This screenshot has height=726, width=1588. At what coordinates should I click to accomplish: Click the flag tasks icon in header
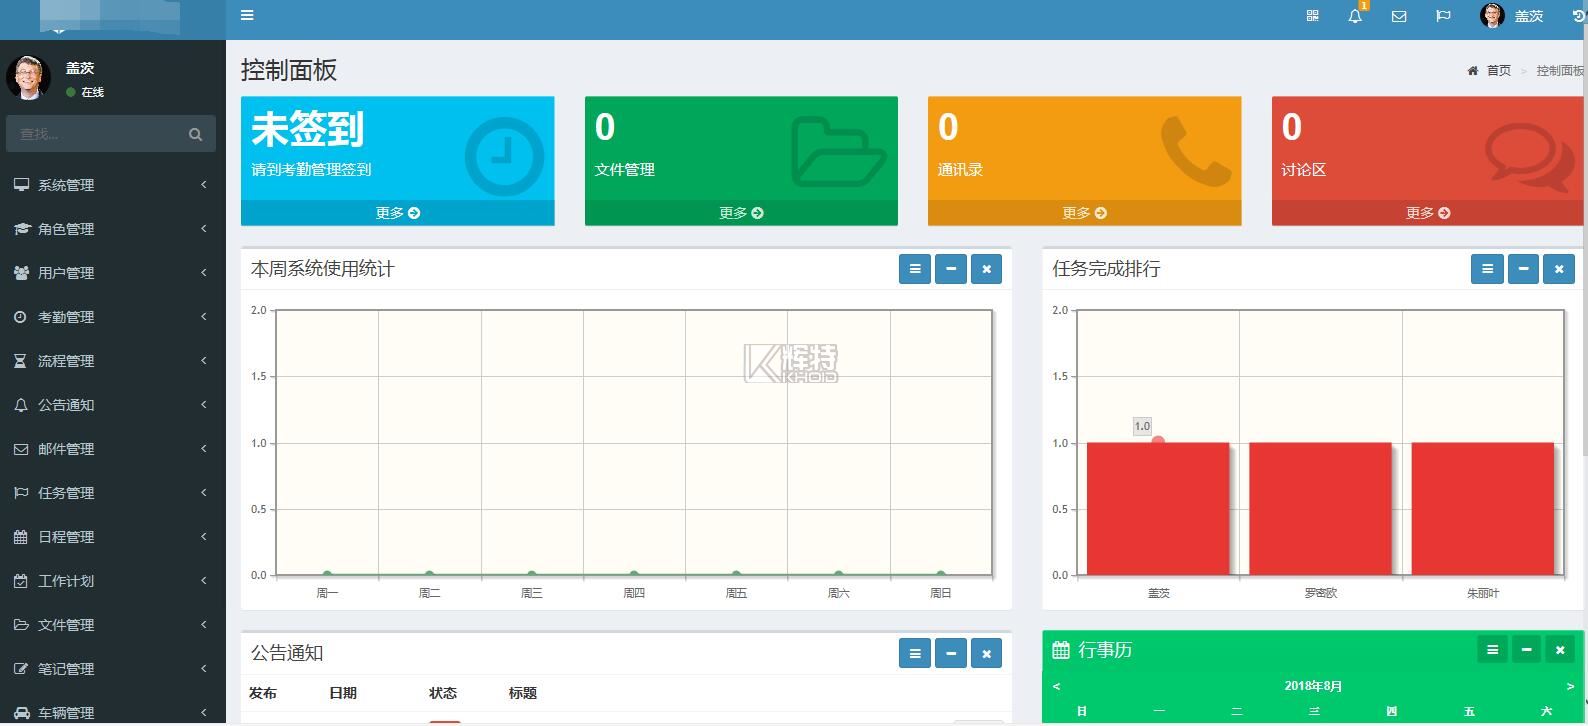tap(1443, 16)
